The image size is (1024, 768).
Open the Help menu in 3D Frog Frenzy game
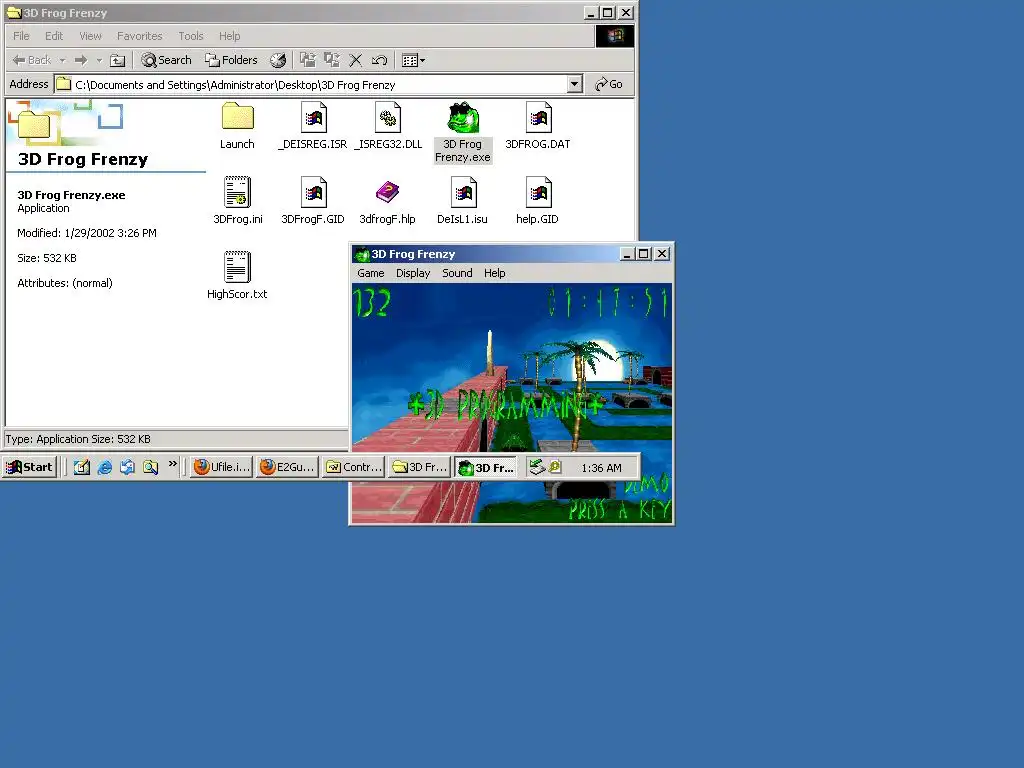point(494,273)
